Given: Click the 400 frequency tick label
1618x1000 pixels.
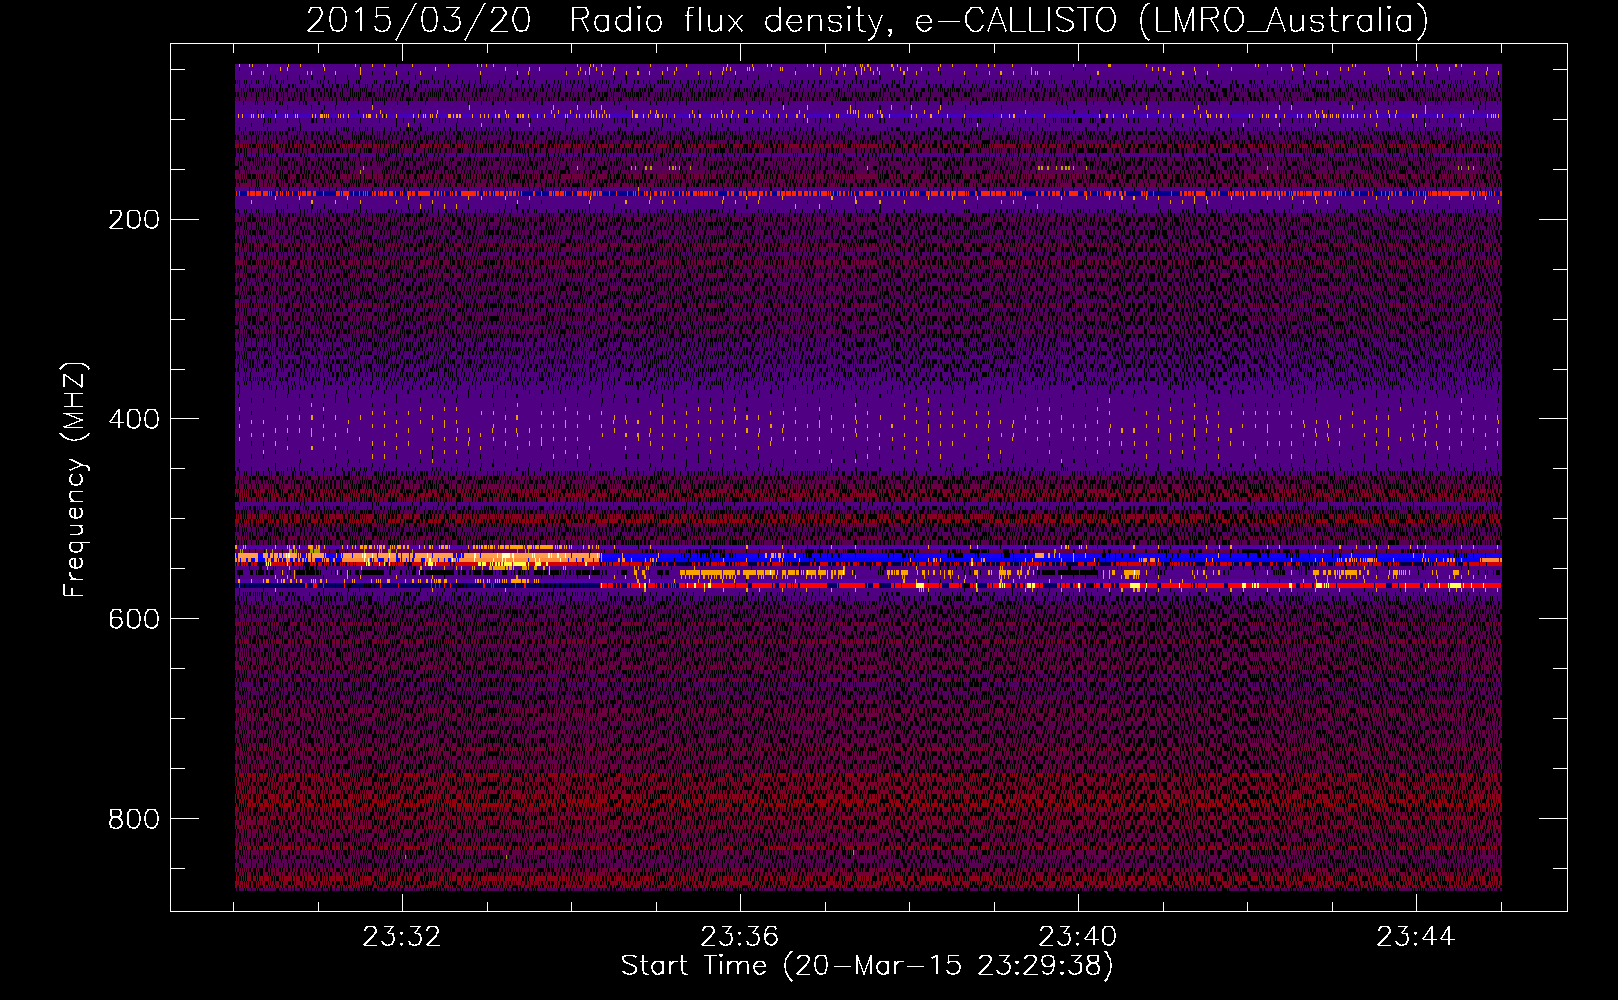Looking at the screenshot, I should click(134, 419).
